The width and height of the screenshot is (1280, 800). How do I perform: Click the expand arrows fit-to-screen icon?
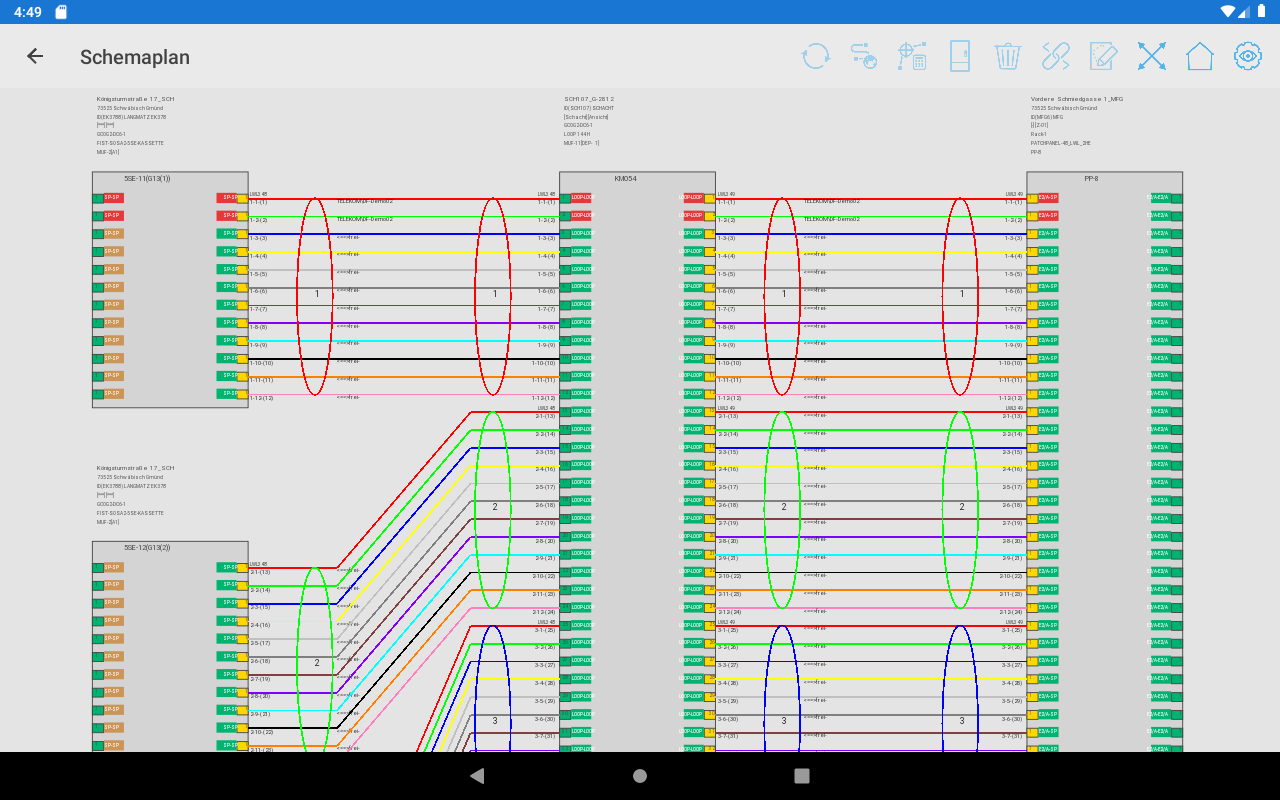pos(1151,56)
